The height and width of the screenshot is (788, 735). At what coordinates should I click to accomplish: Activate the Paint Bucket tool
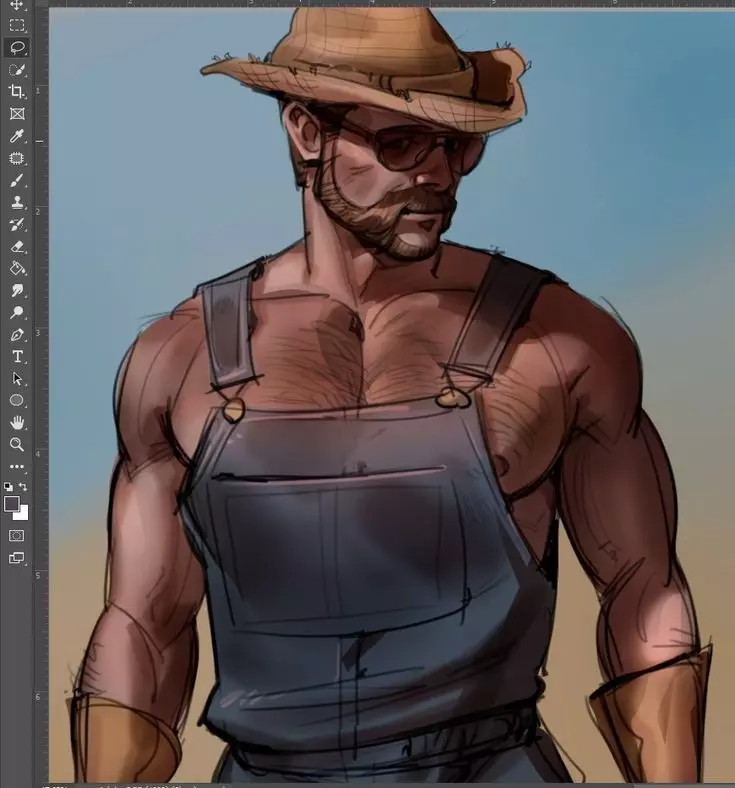pyautogui.click(x=17, y=268)
